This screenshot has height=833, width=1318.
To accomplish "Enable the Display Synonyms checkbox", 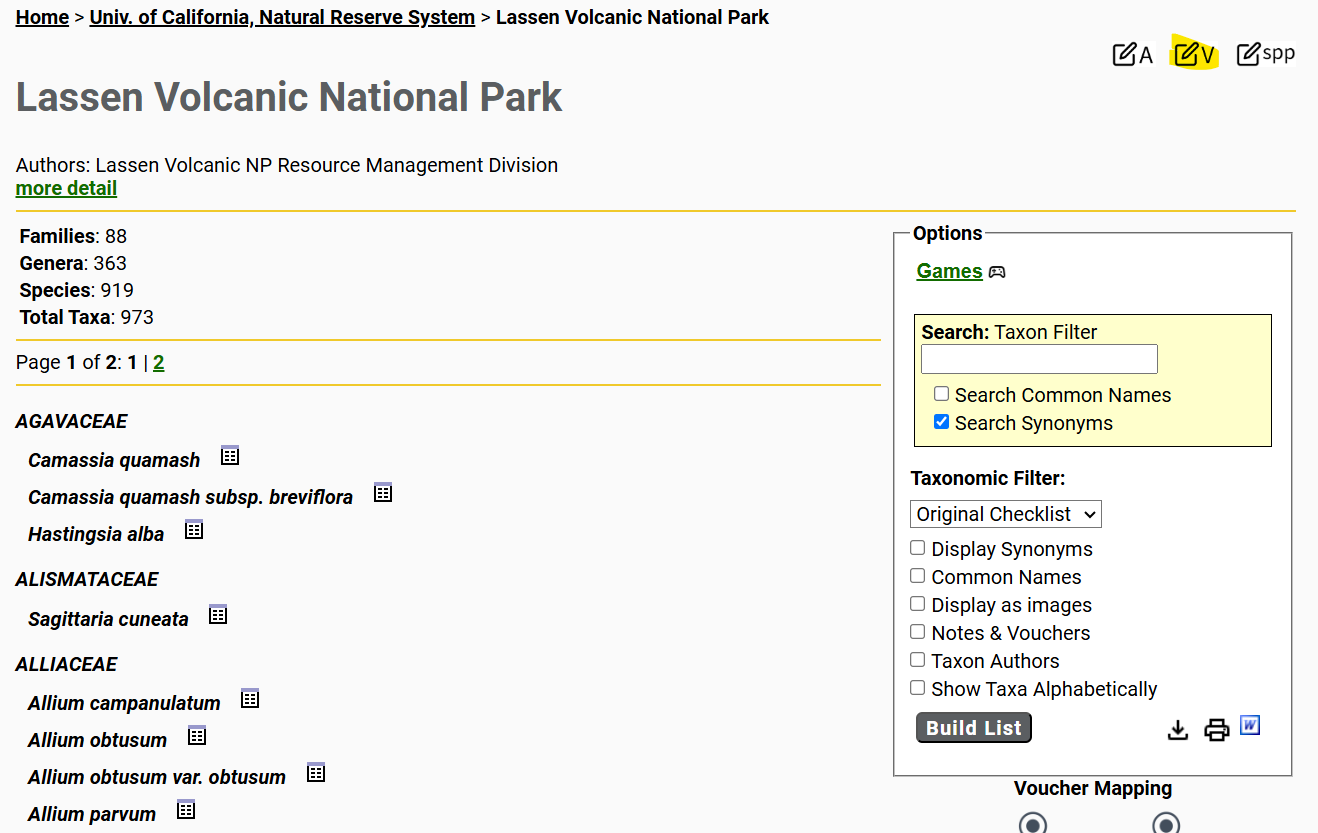I will 917,548.
